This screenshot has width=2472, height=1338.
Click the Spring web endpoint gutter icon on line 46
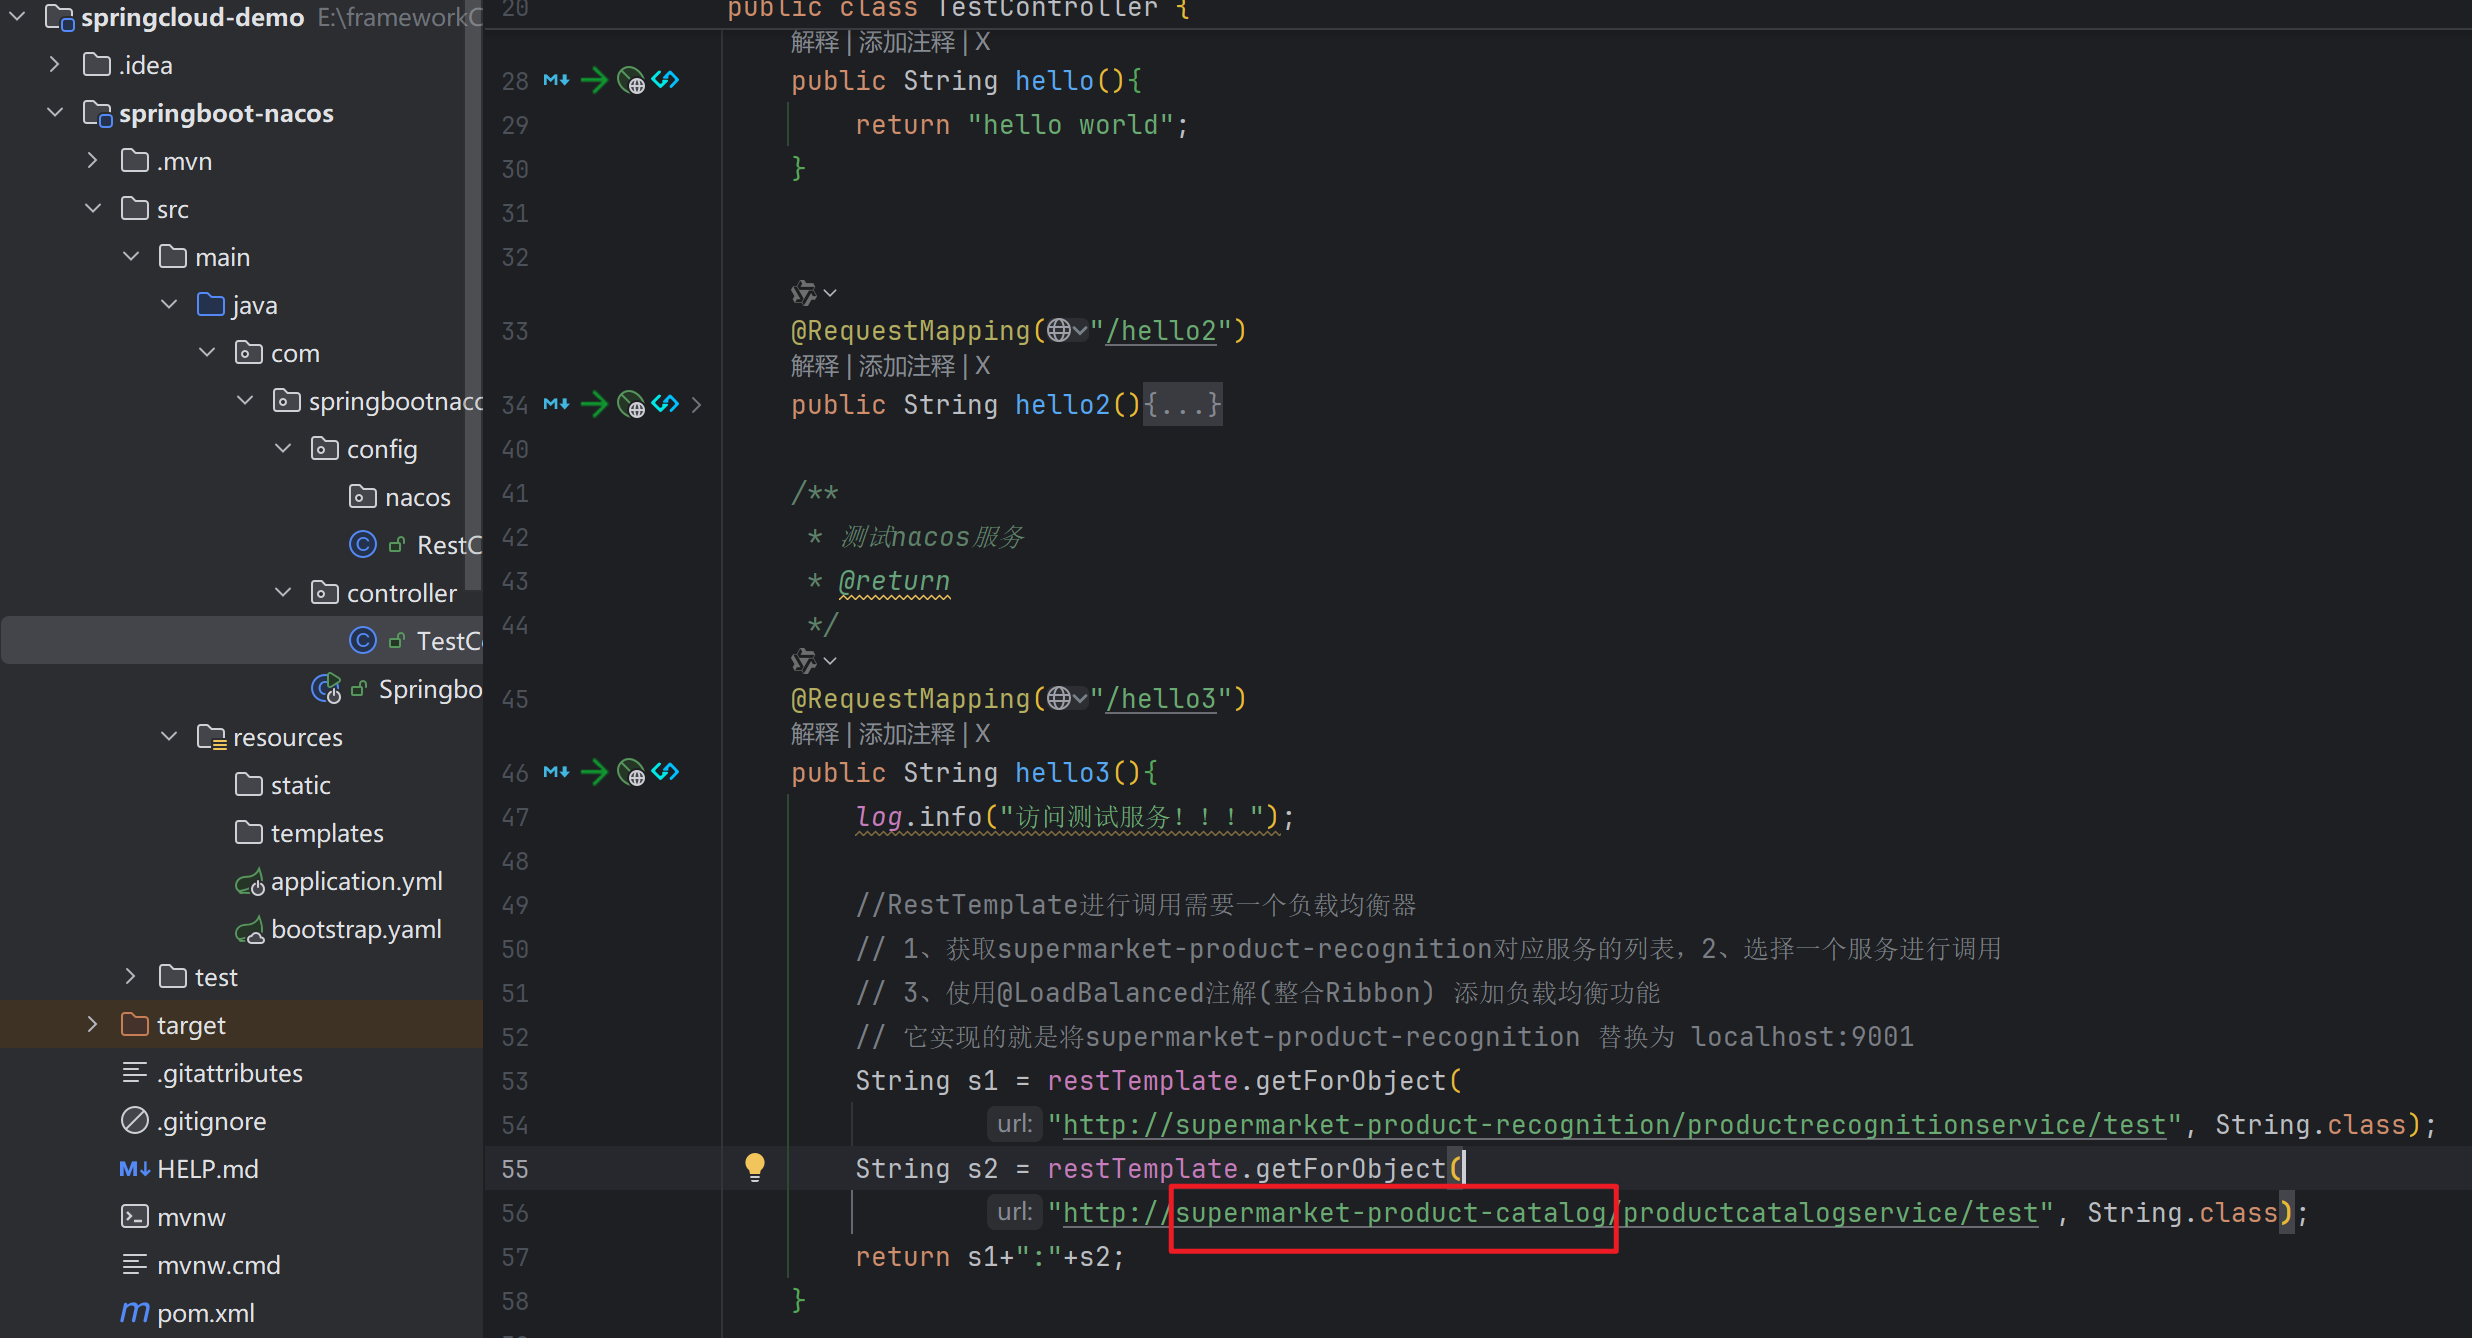[x=631, y=772]
